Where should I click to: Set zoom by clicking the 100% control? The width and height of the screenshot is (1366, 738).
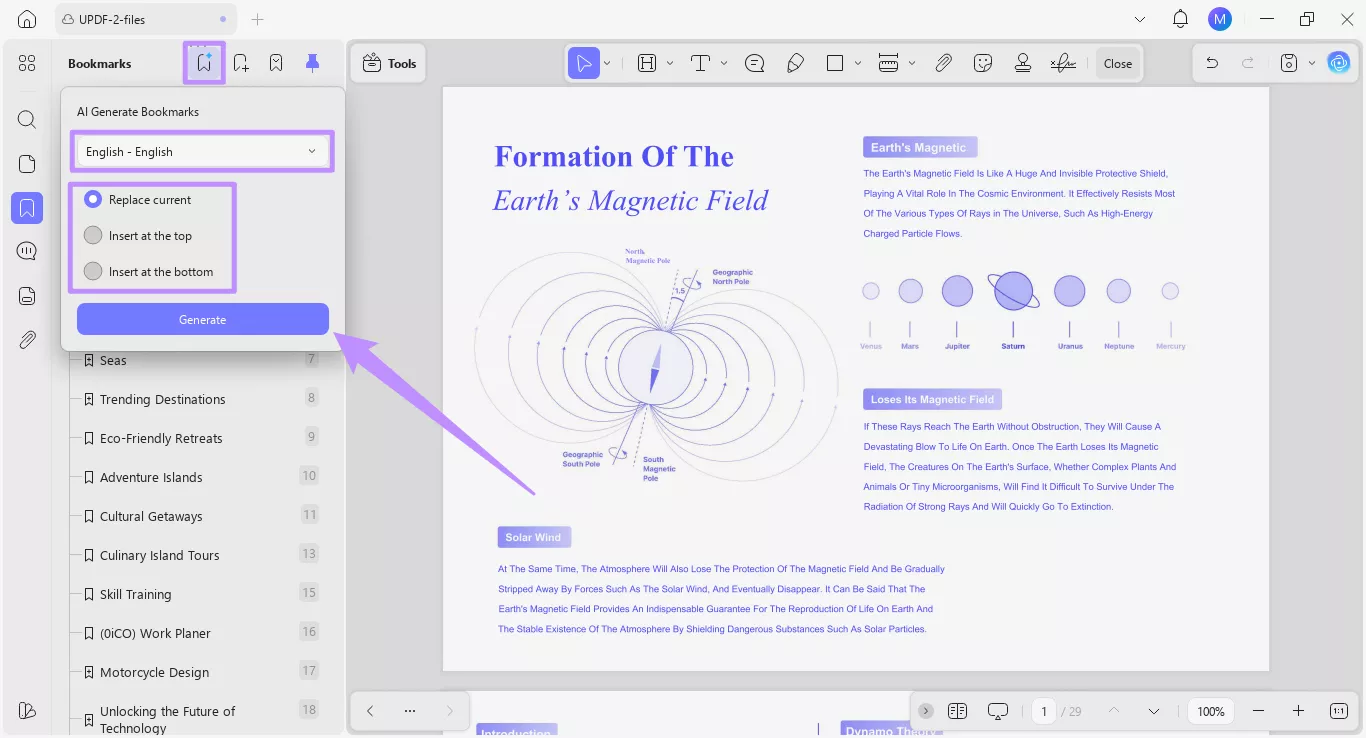click(x=1210, y=711)
